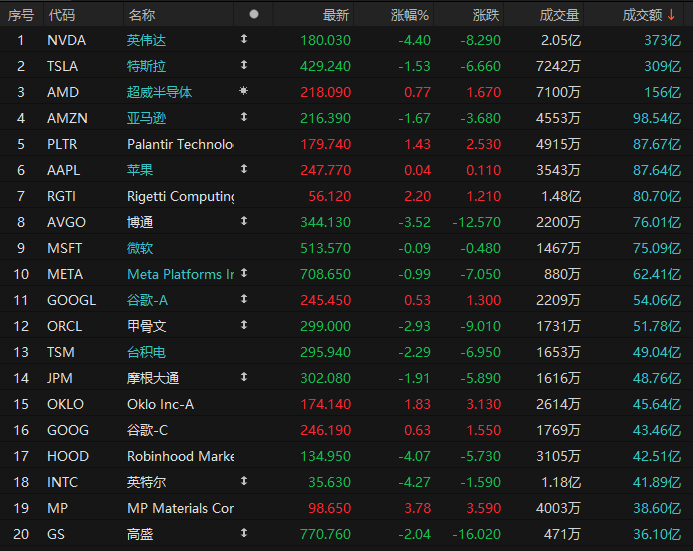Sort by the 涨跌 column header
This screenshot has height=551, width=693.
(486, 15)
